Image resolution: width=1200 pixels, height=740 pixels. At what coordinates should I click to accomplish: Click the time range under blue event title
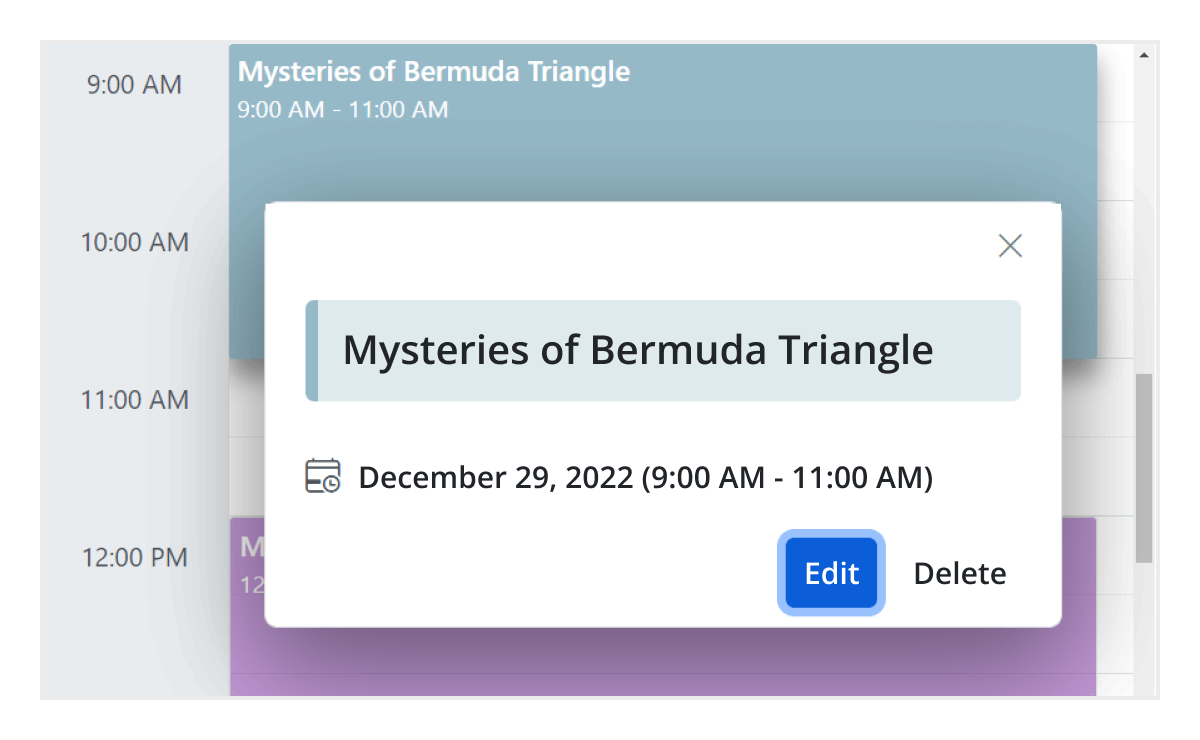coord(343,109)
